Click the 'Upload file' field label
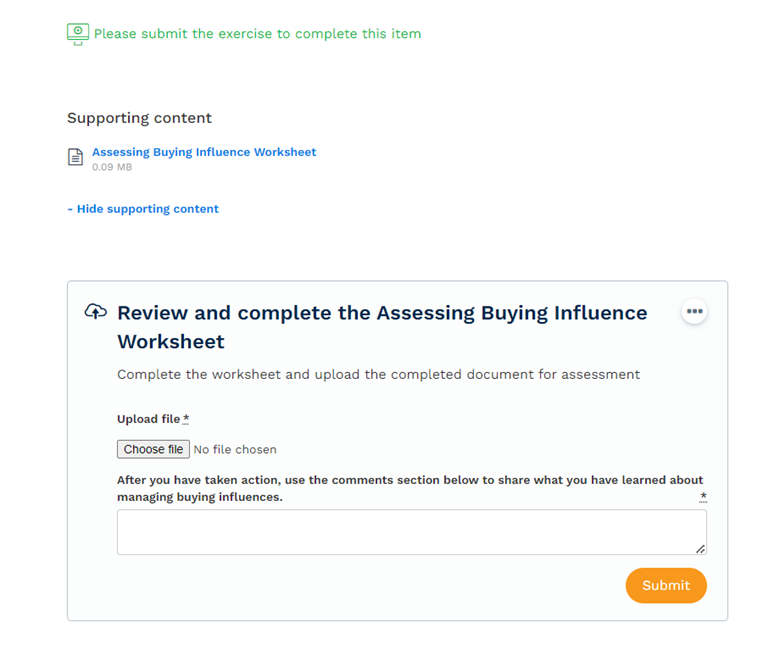This screenshot has width=780, height=650. click(148, 419)
